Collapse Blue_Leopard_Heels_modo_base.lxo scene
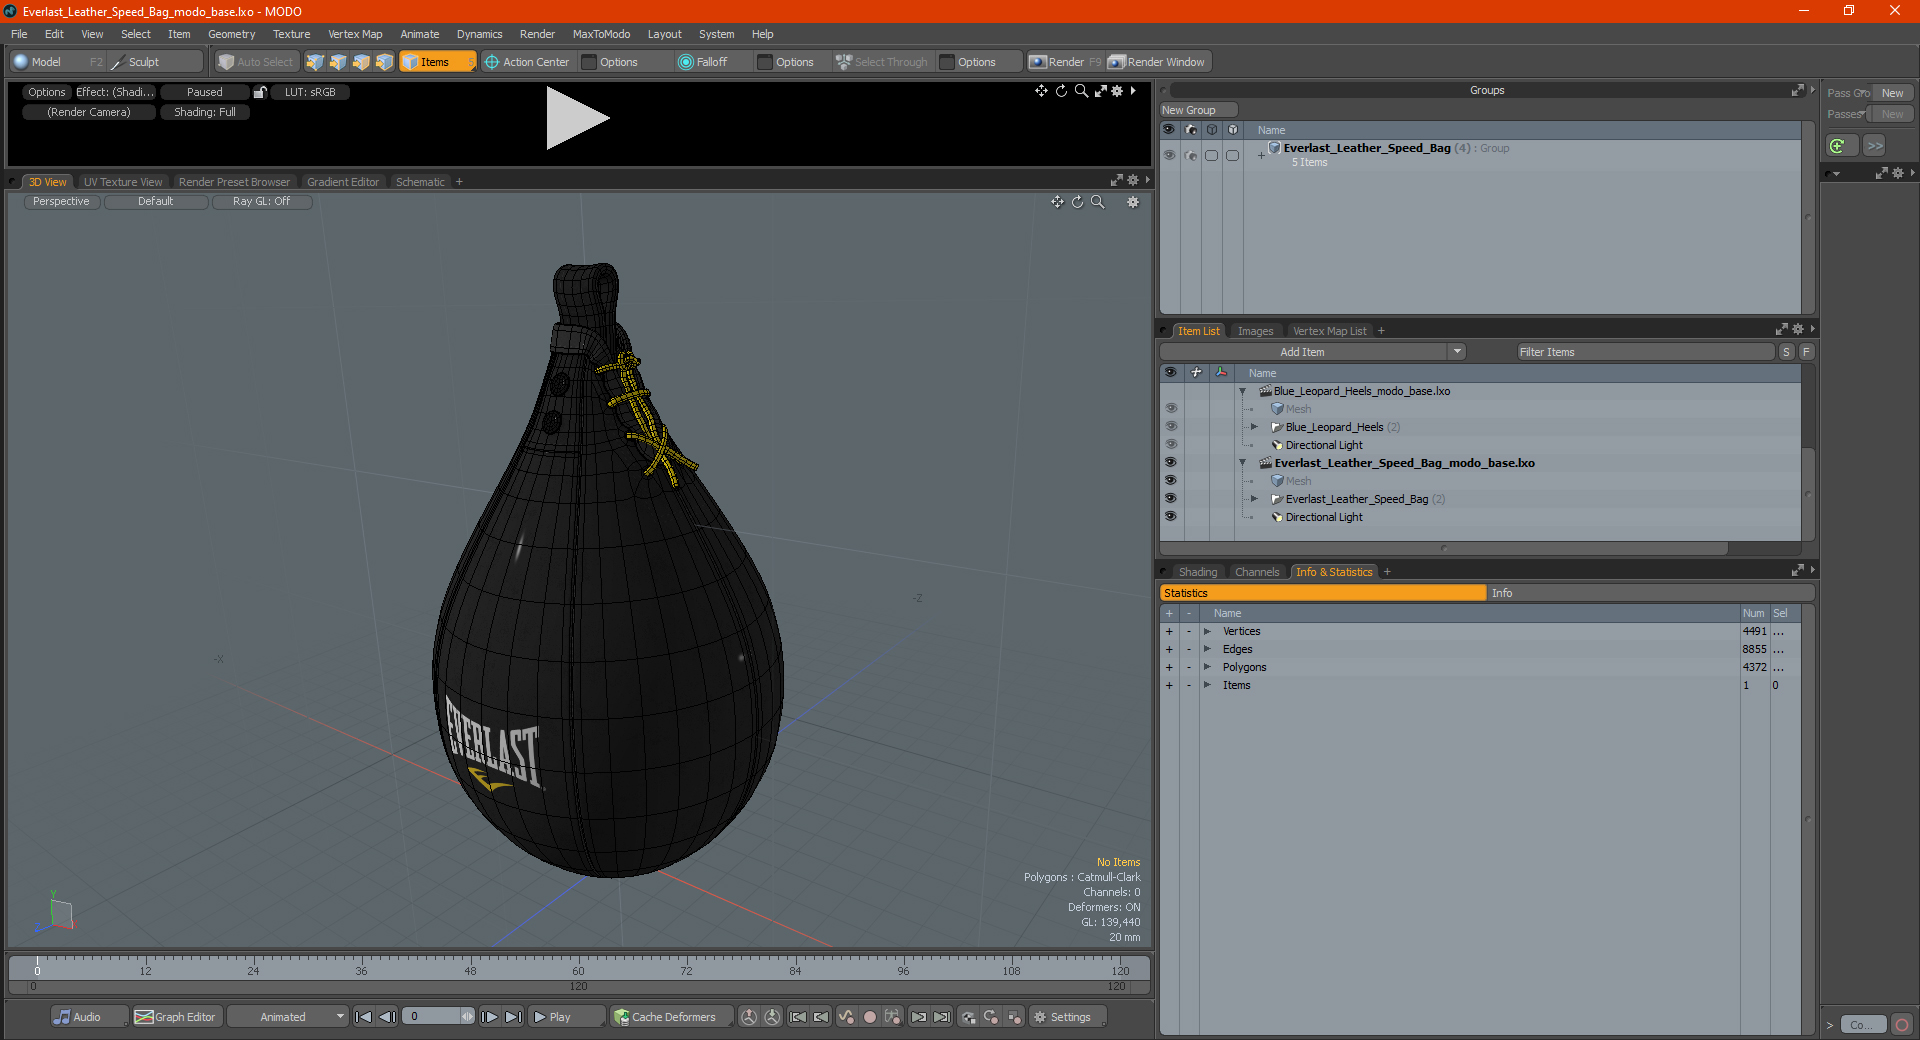The width and height of the screenshot is (1920, 1040). pyautogui.click(x=1243, y=391)
